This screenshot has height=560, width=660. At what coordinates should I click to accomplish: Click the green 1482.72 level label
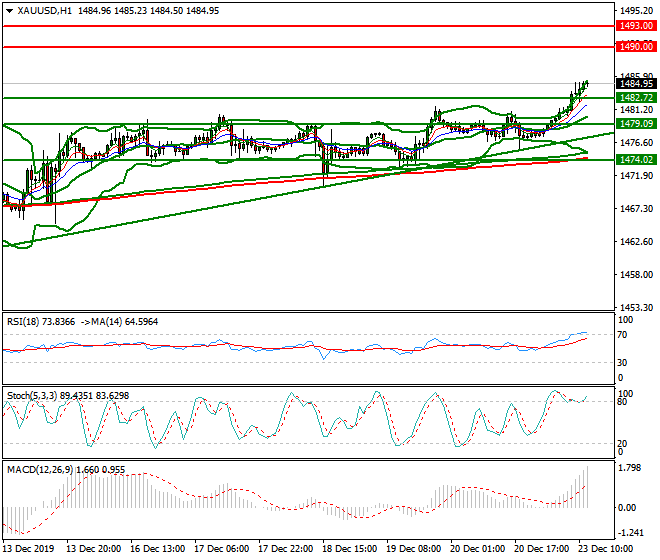pos(636,98)
